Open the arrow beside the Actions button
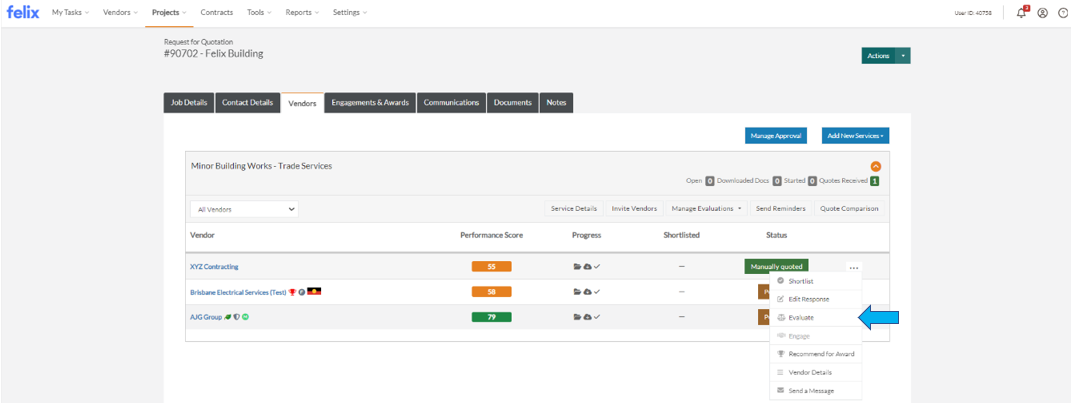 click(903, 56)
